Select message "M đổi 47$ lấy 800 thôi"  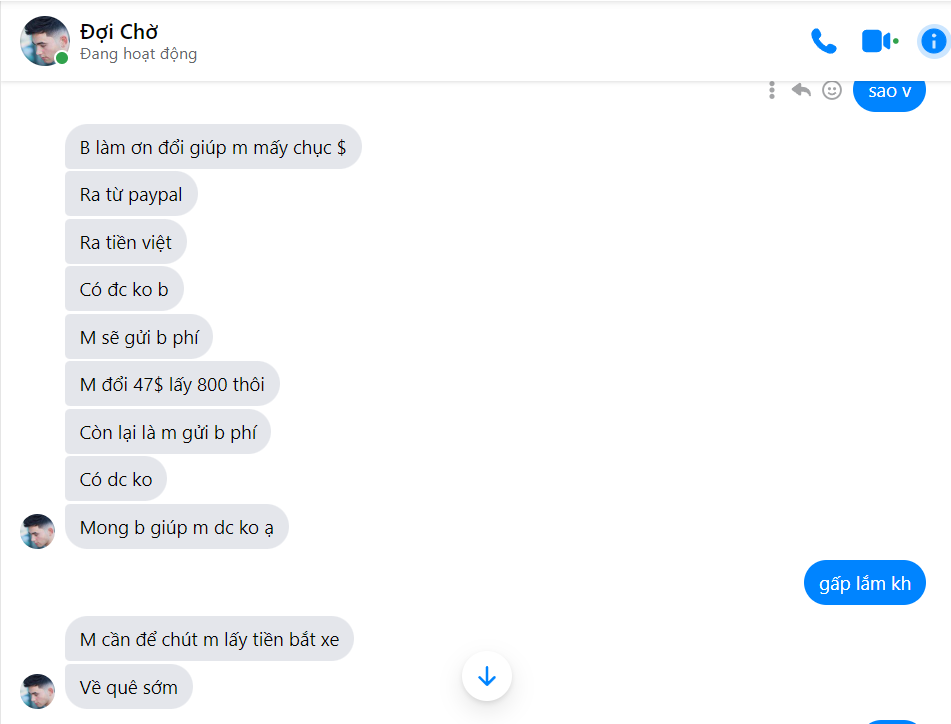(x=172, y=384)
